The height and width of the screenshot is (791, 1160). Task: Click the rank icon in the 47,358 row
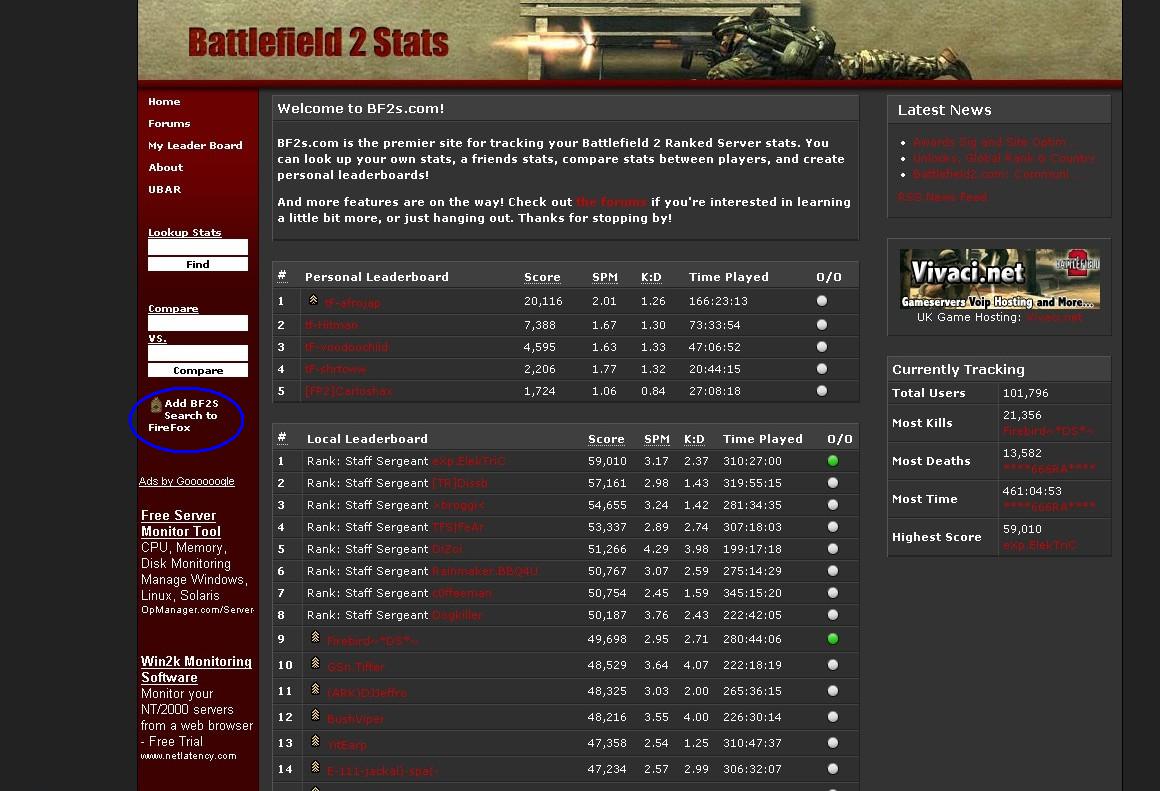[315, 741]
